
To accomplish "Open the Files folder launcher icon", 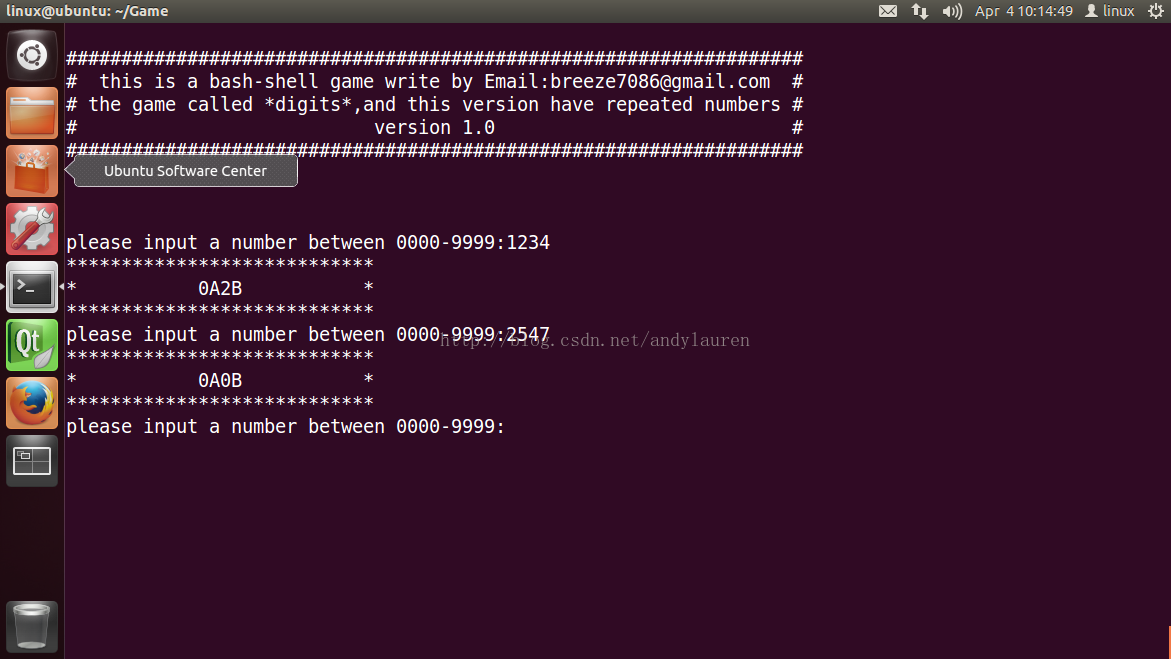I will (31, 113).
